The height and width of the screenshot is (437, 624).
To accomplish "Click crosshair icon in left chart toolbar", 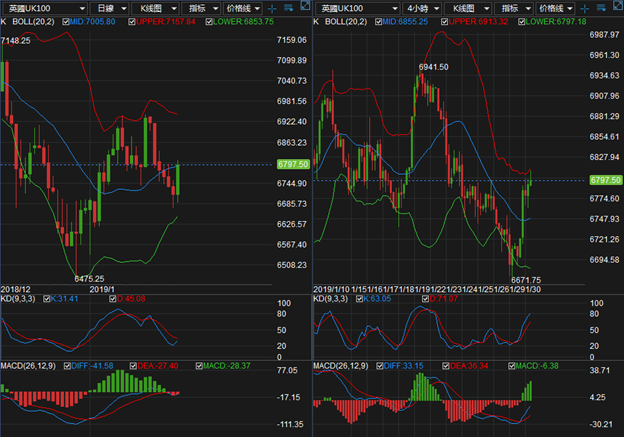I will pos(271,7).
